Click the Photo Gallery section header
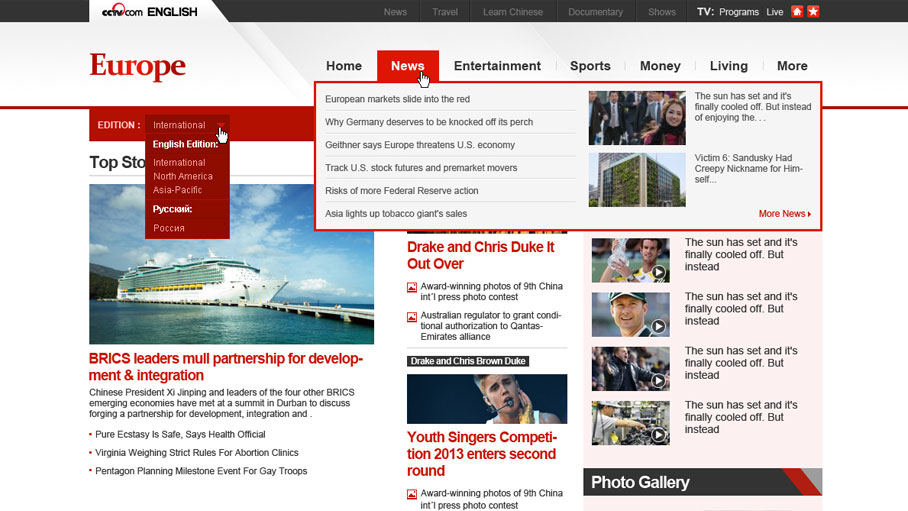908x511 pixels. point(702,482)
